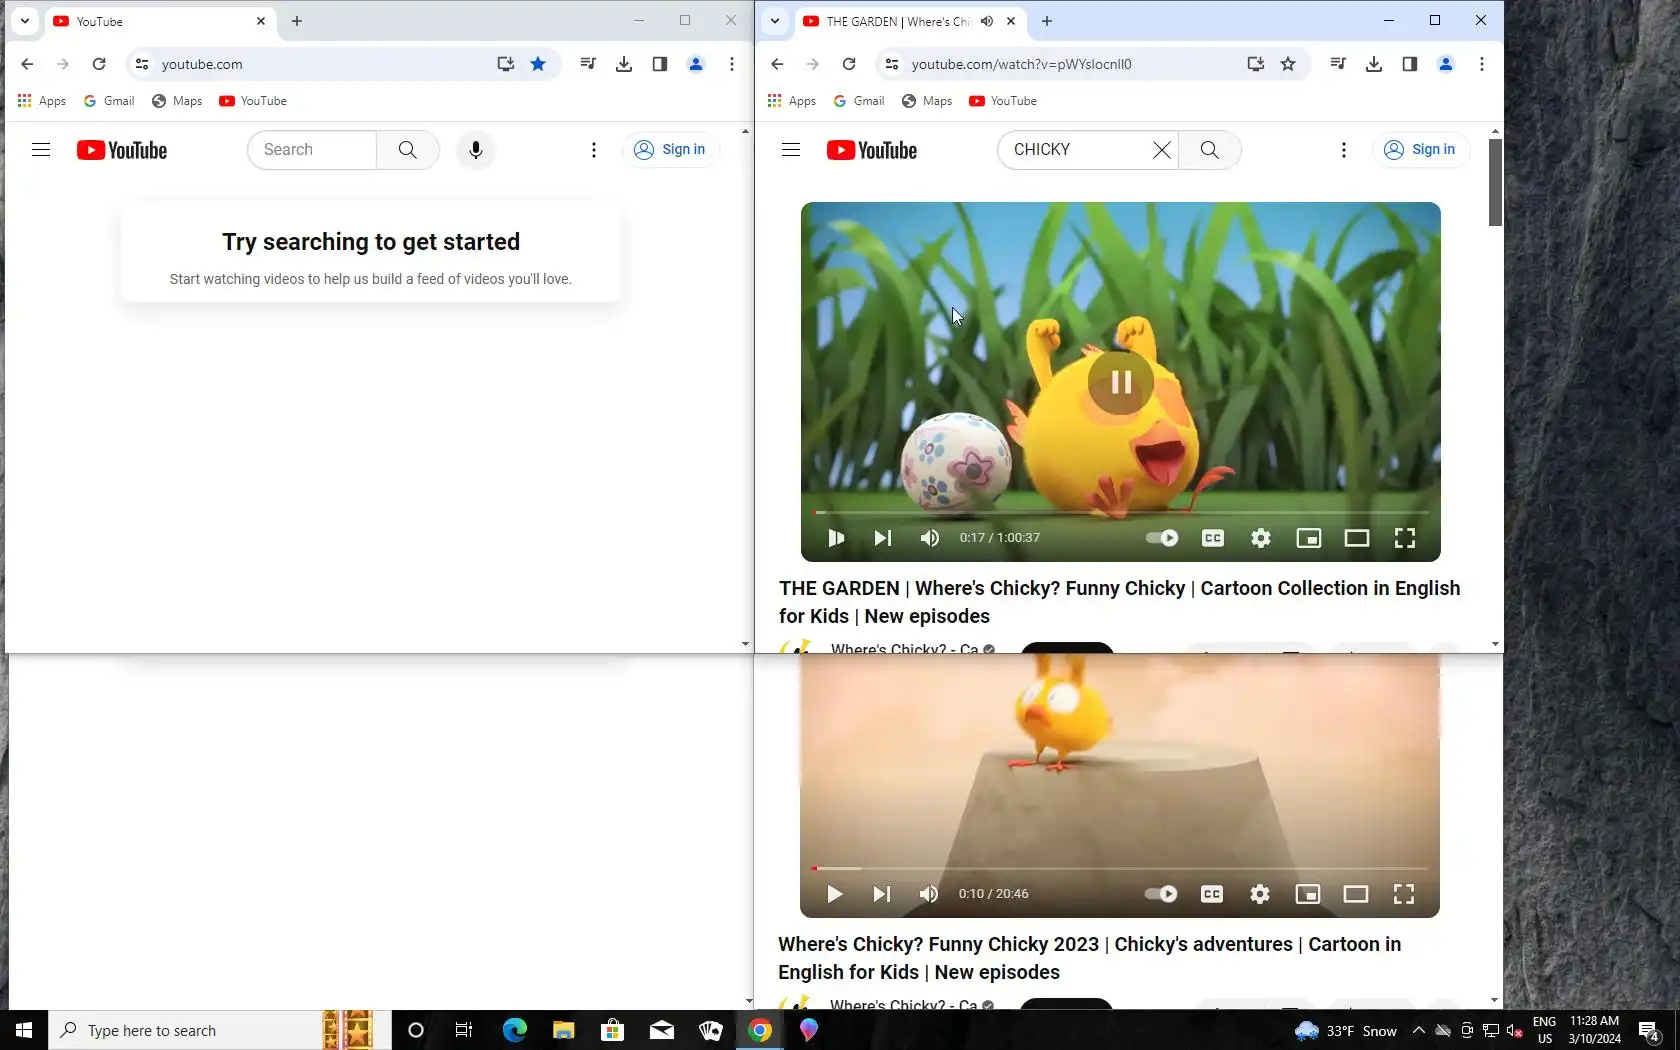Focus the Search field in left YouTube window
The image size is (1680, 1050).
(x=312, y=150)
